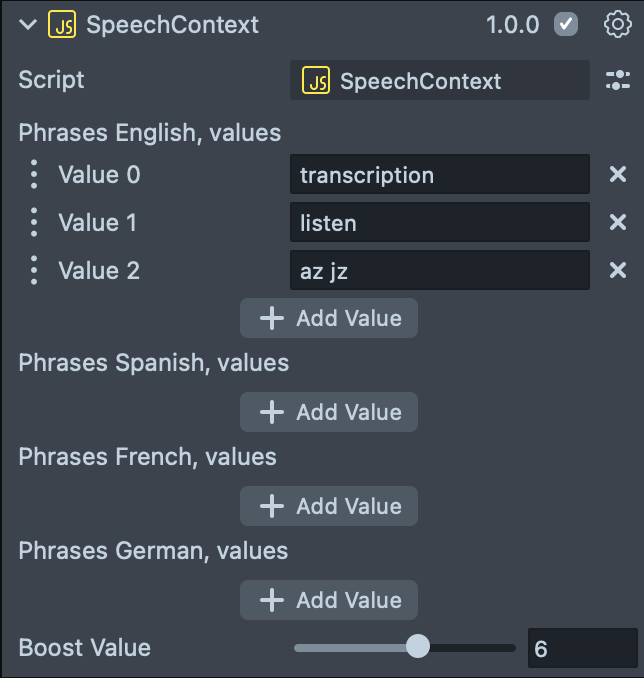Click the script picker sliders icon
This screenshot has width=644, height=678.
click(618, 81)
